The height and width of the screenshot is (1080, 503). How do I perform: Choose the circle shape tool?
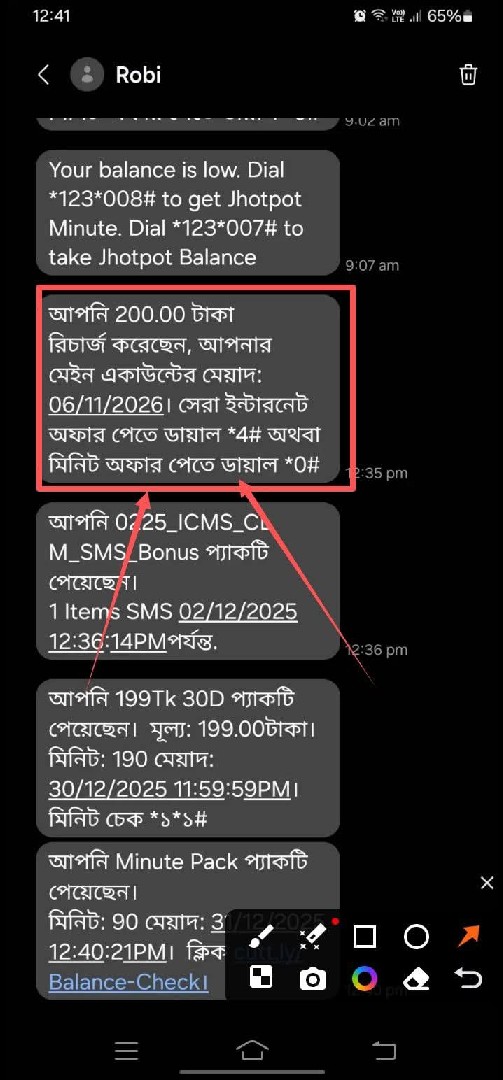(416, 937)
